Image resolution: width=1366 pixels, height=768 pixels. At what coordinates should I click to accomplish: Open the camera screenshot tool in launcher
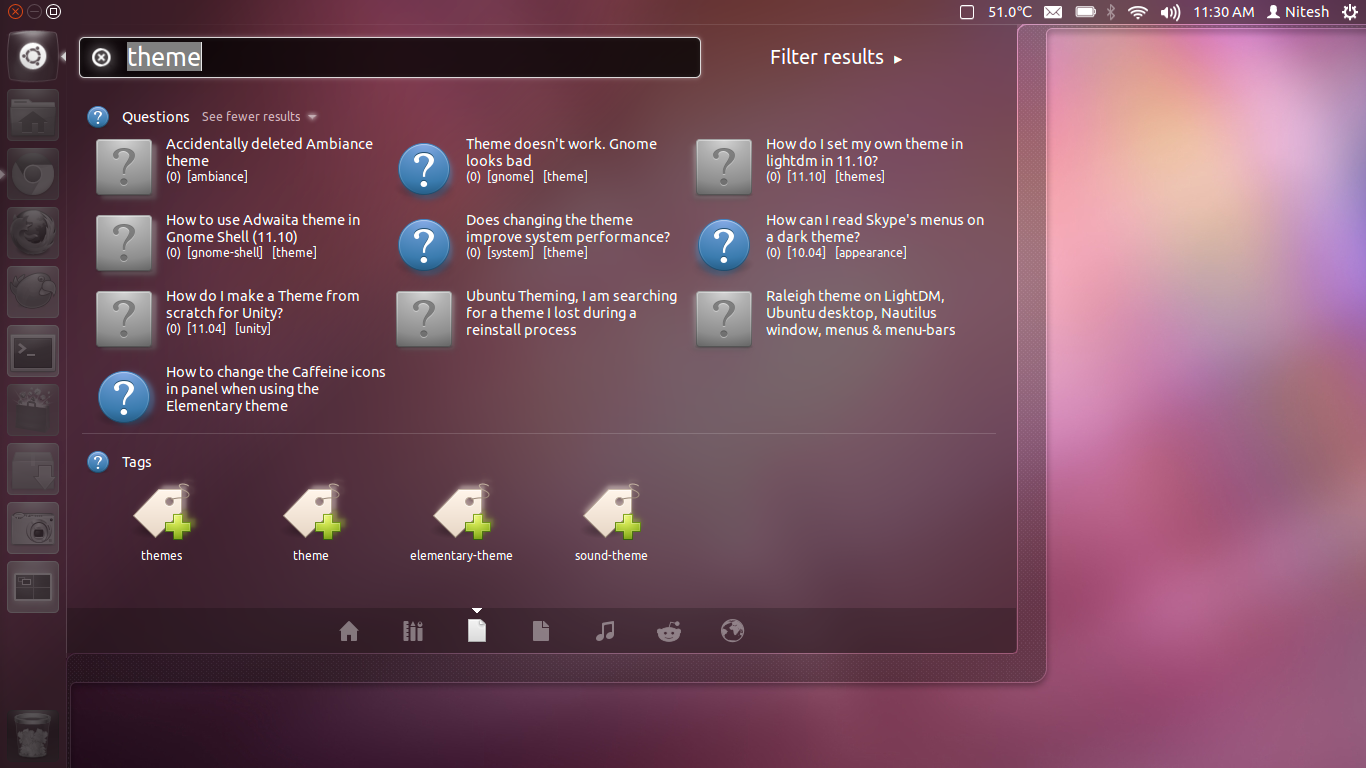(33, 528)
